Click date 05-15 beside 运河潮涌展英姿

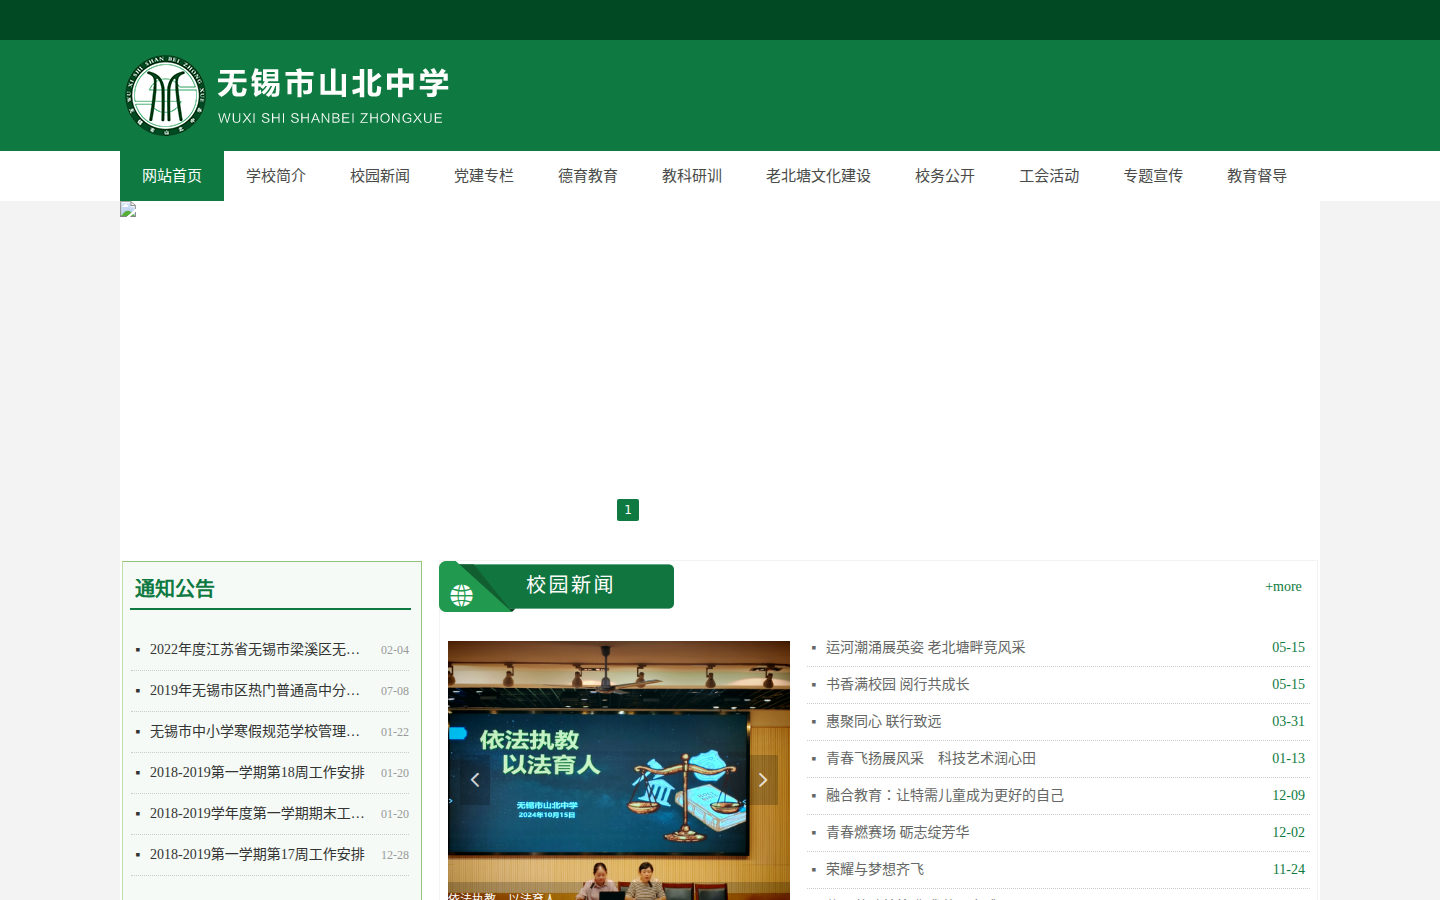click(1288, 648)
